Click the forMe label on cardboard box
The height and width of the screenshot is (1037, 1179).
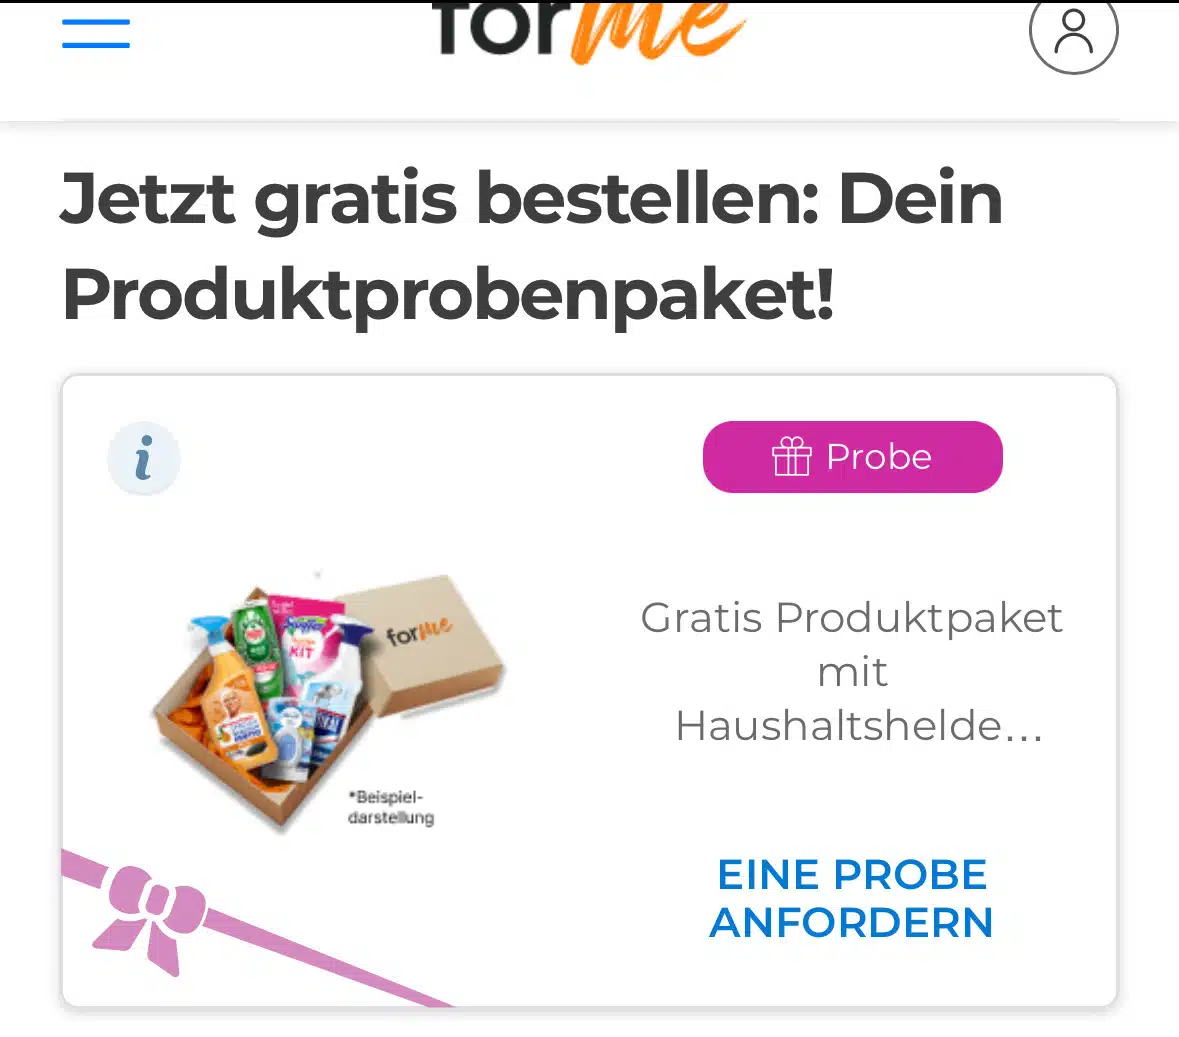pyautogui.click(x=419, y=632)
